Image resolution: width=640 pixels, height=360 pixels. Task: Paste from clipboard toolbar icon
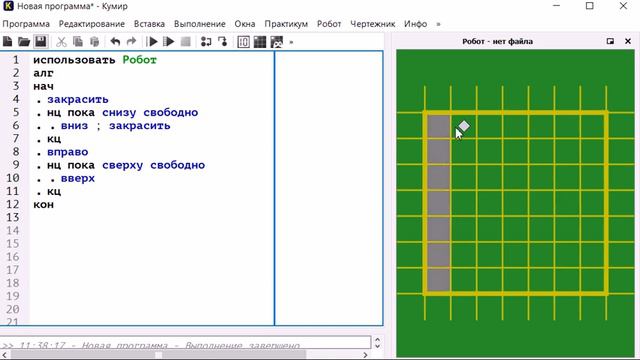tap(94, 42)
